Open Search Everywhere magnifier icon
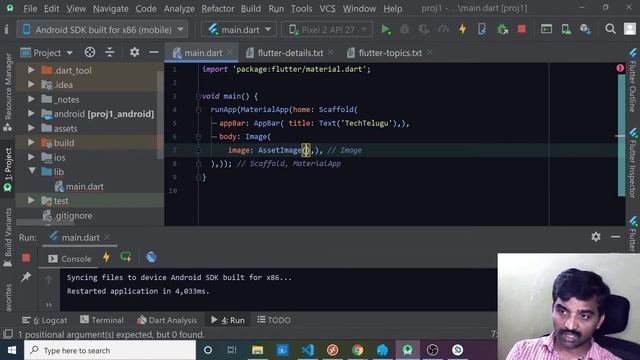The image size is (640, 360). tap(610, 29)
